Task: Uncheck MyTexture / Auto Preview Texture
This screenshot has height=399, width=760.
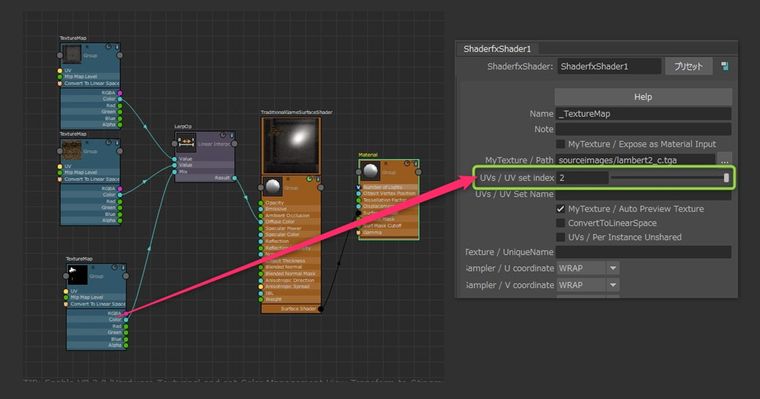Action: coord(561,209)
